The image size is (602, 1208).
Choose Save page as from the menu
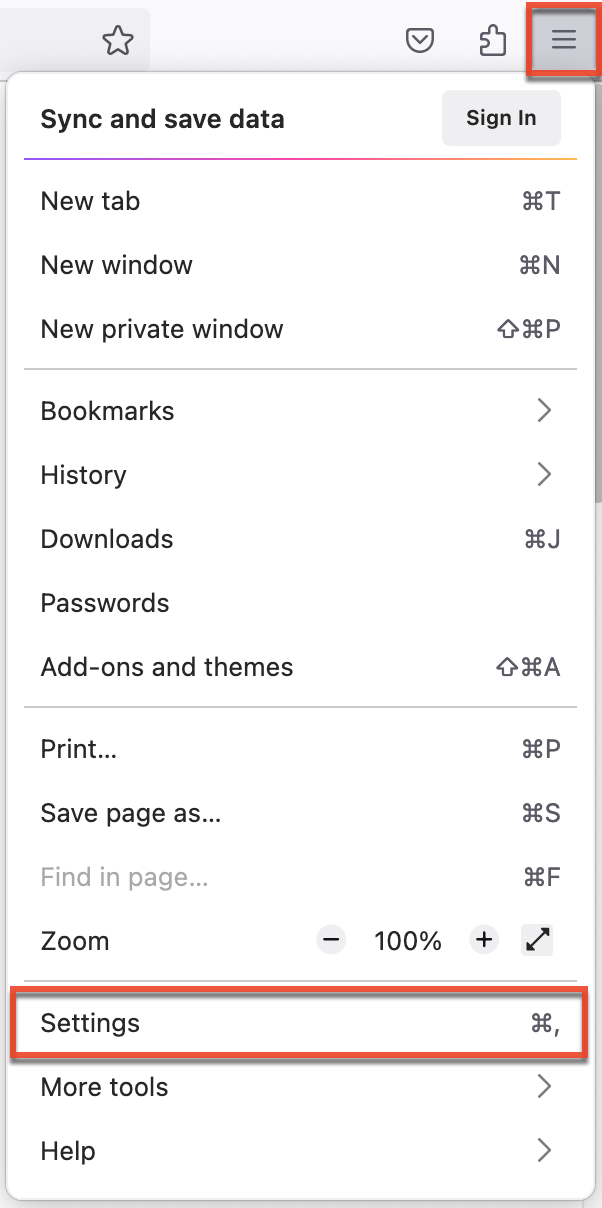click(x=131, y=813)
